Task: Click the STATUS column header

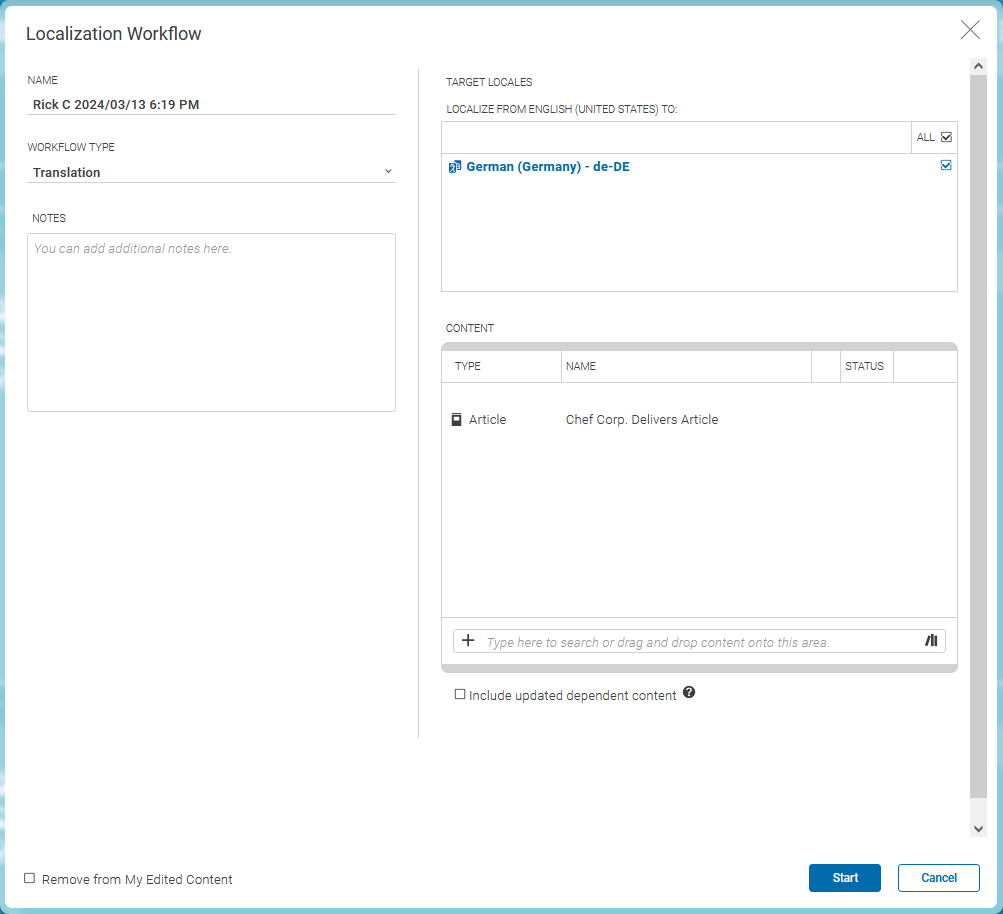Action: [866, 366]
